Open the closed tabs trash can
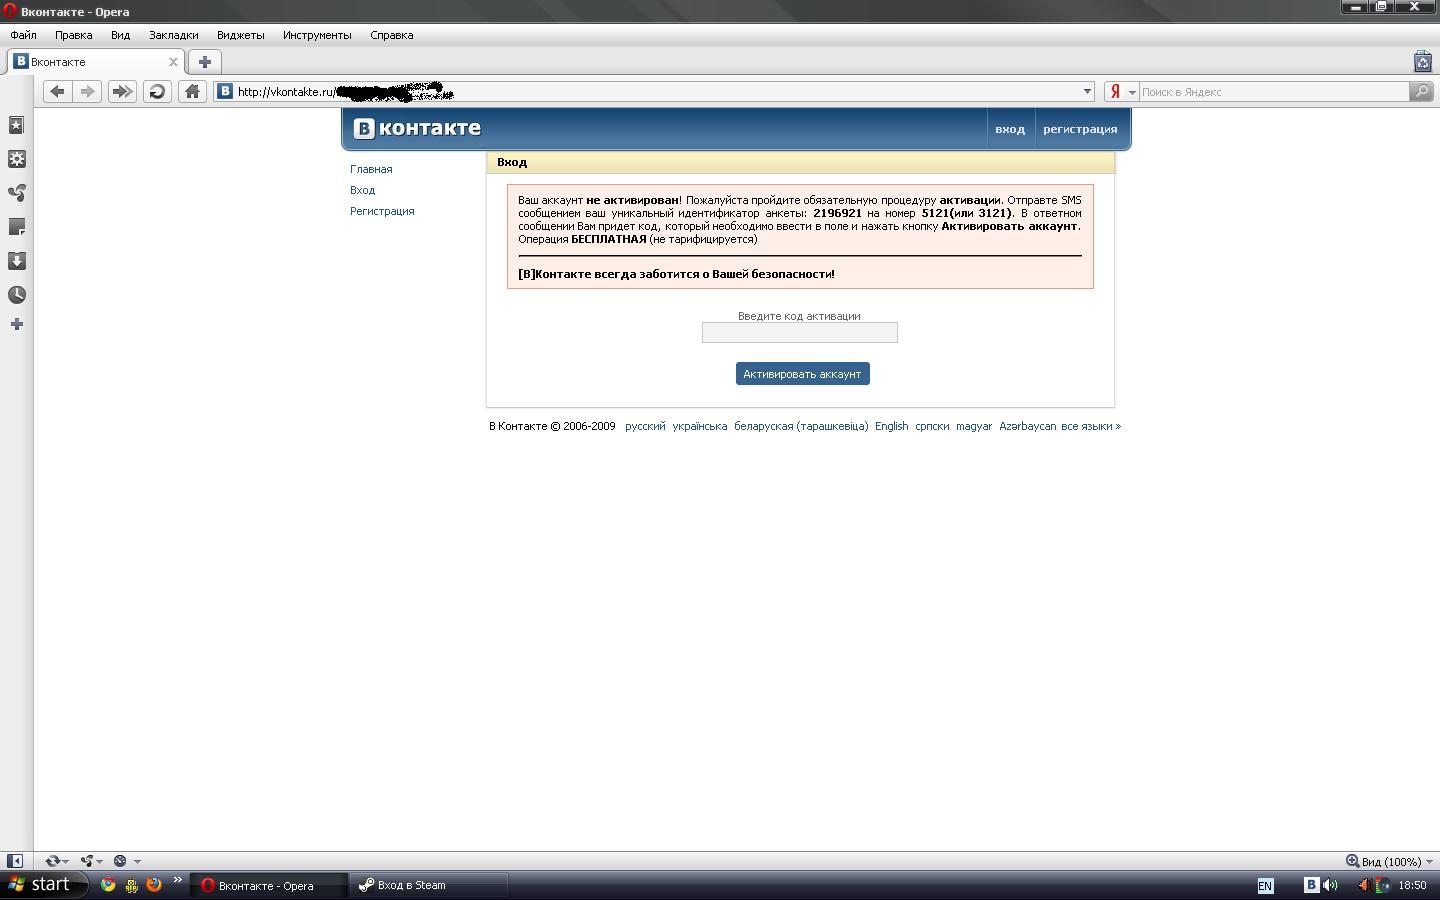 tap(1423, 62)
